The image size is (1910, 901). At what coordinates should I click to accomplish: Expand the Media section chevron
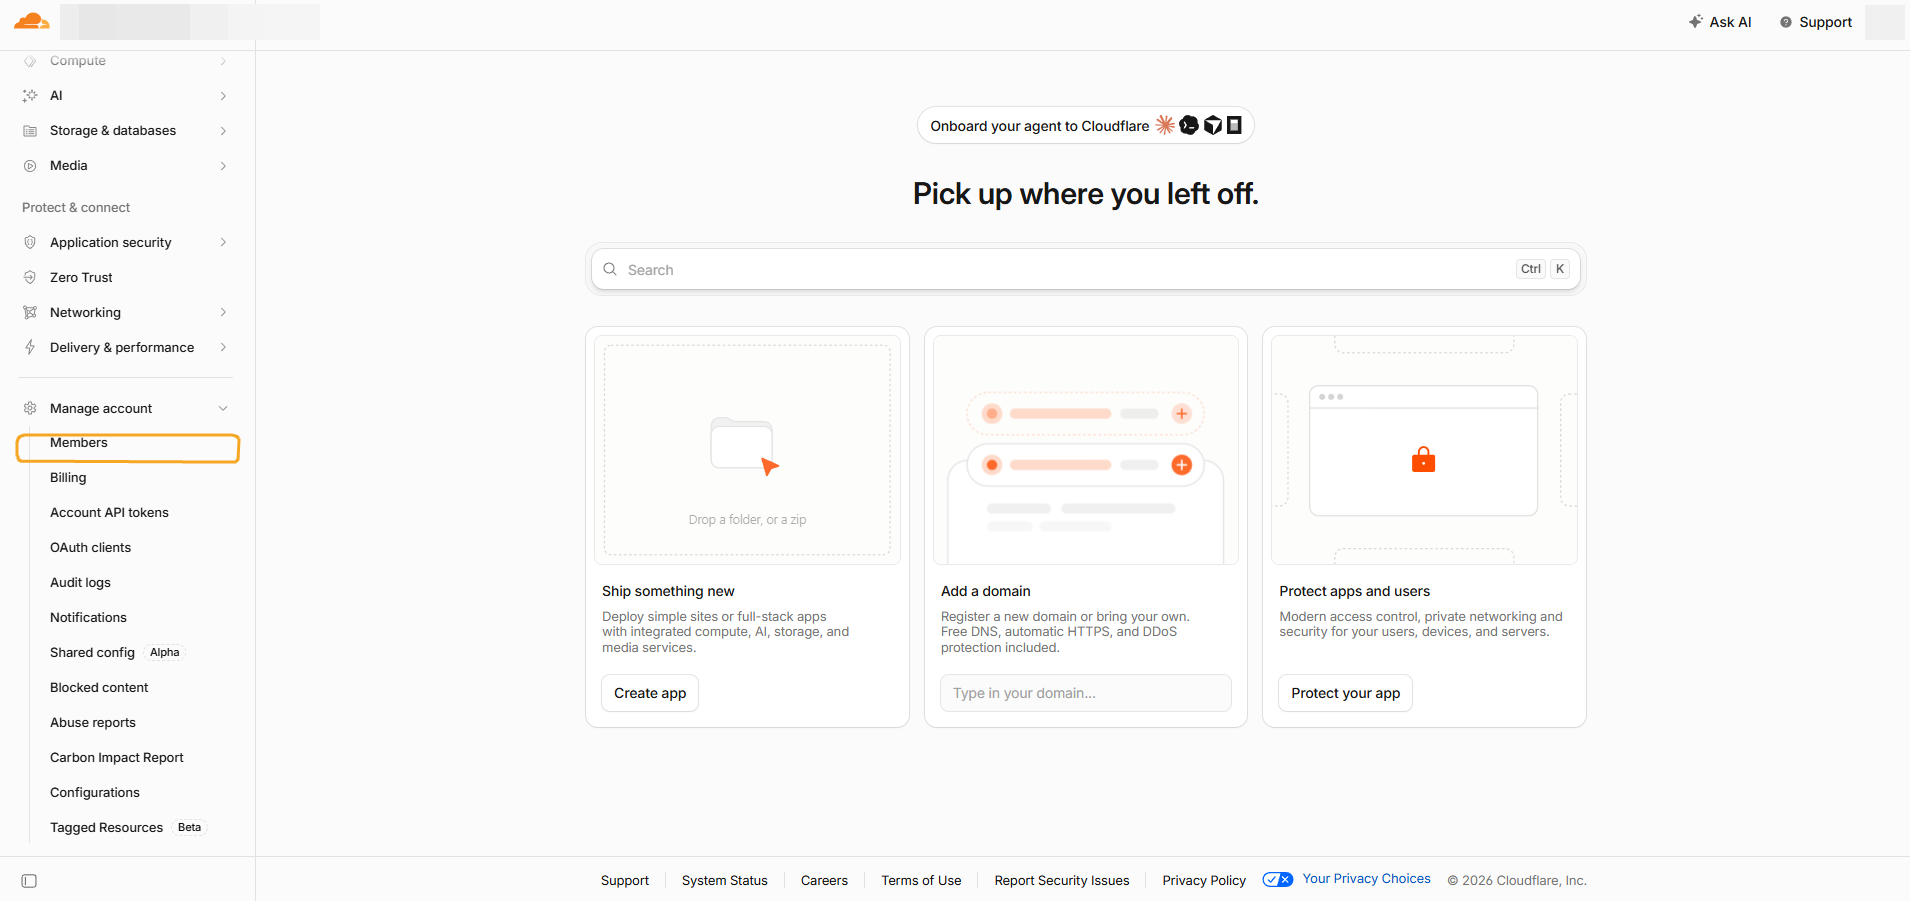tap(223, 166)
